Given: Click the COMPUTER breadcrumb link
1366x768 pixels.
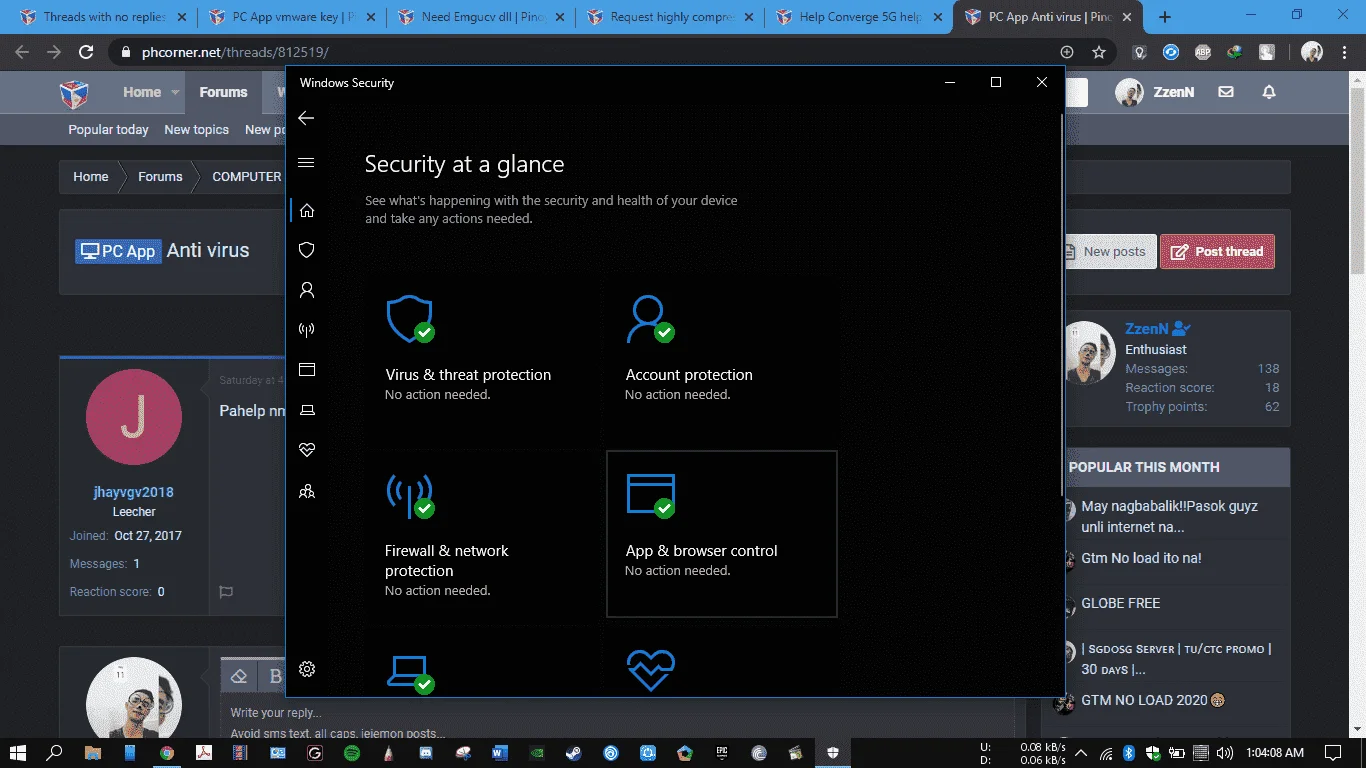Looking at the screenshot, I should pyautogui.click(x=246, y=176).
